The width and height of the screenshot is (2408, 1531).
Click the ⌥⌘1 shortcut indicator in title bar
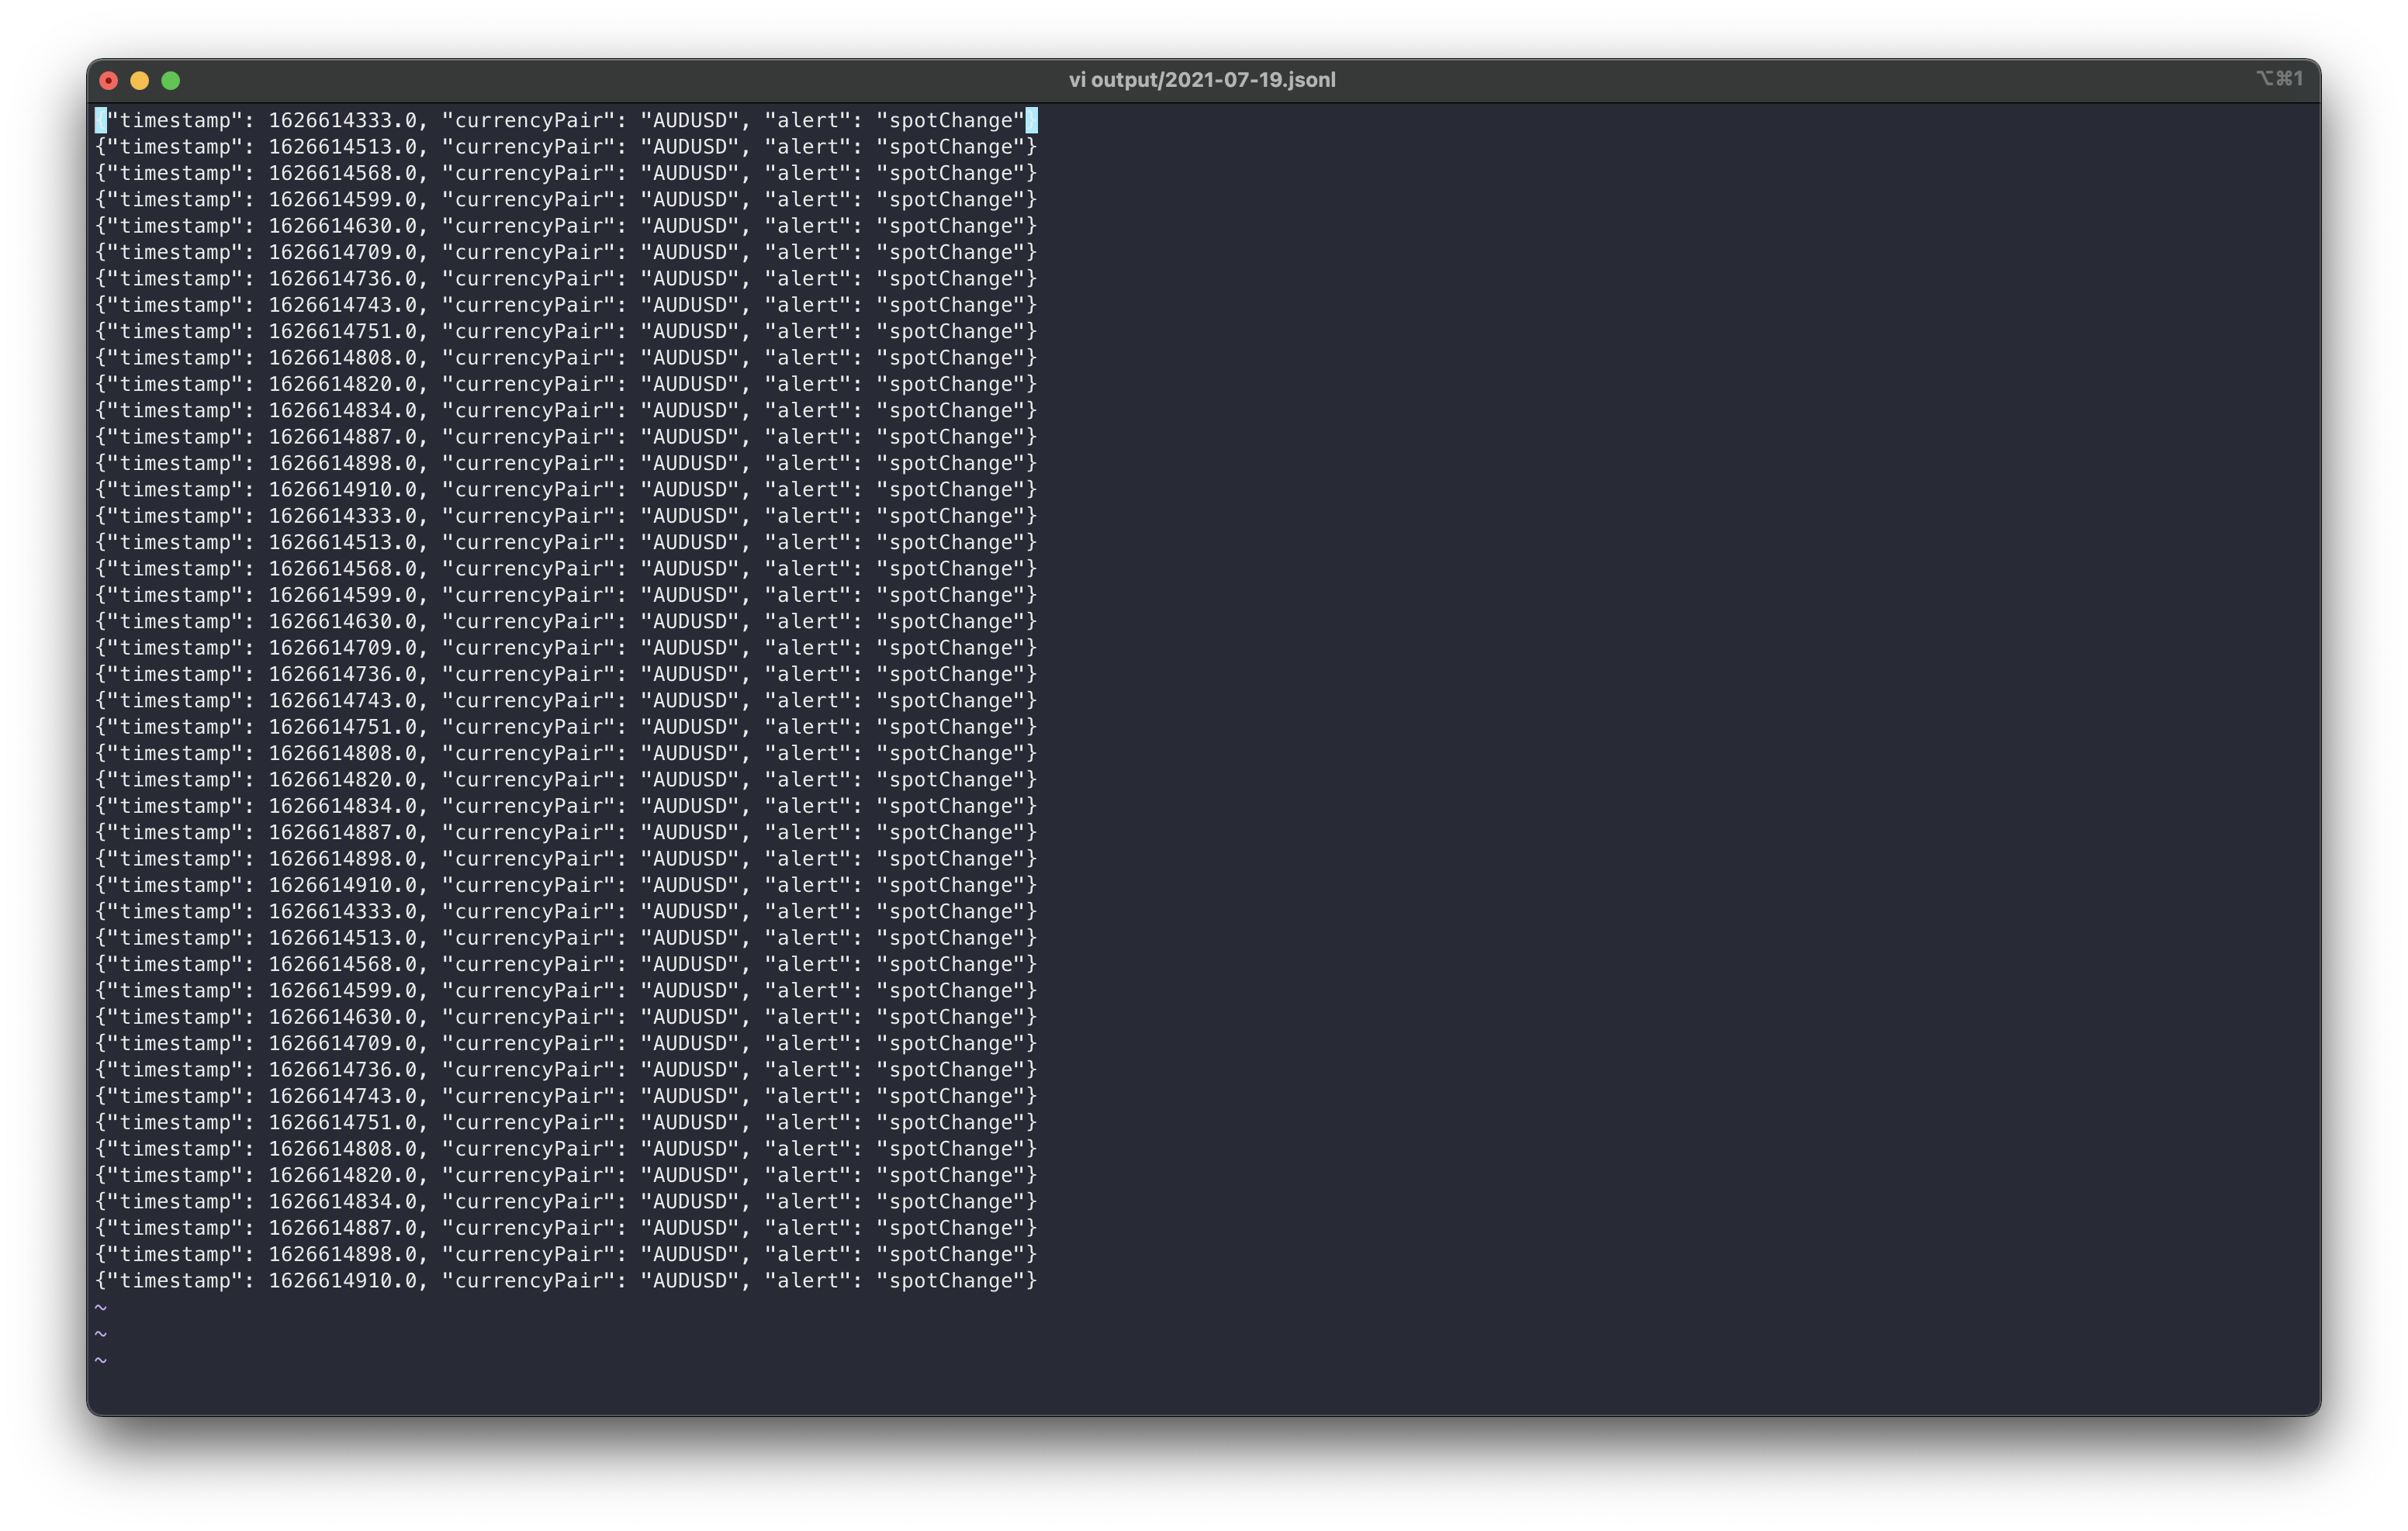coord(2279,79)
